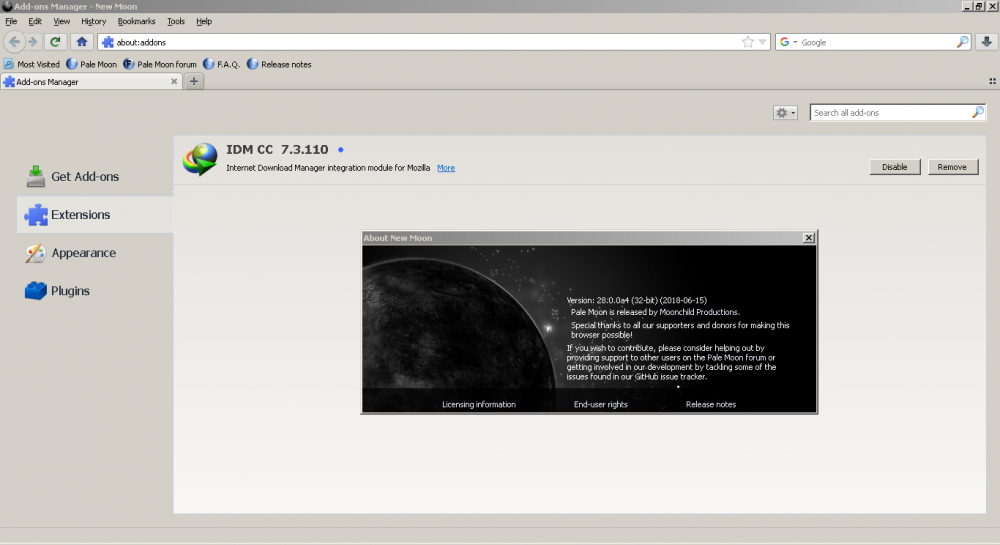Image resolution: width=1000 pixels, height=545 pixels.
Task: Reload the page with the refresh icon
Action: [56, 42]
